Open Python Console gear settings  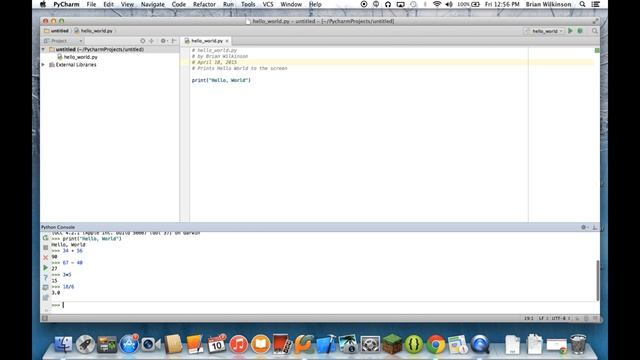click(584, 227)
